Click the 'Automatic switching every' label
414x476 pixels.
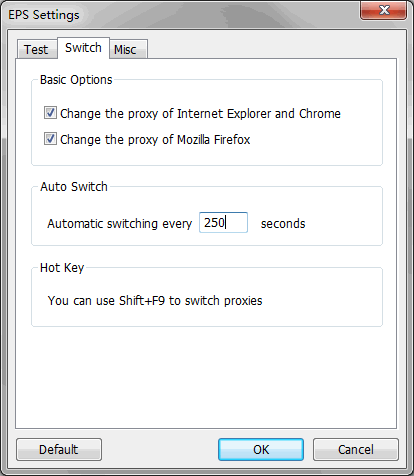click(120, 223)
